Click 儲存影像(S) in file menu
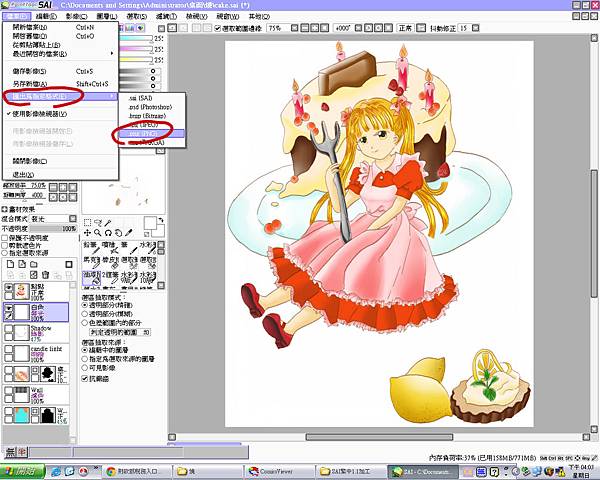The height and width of the screenshot is (480, 600). click(x=60, y=71)
